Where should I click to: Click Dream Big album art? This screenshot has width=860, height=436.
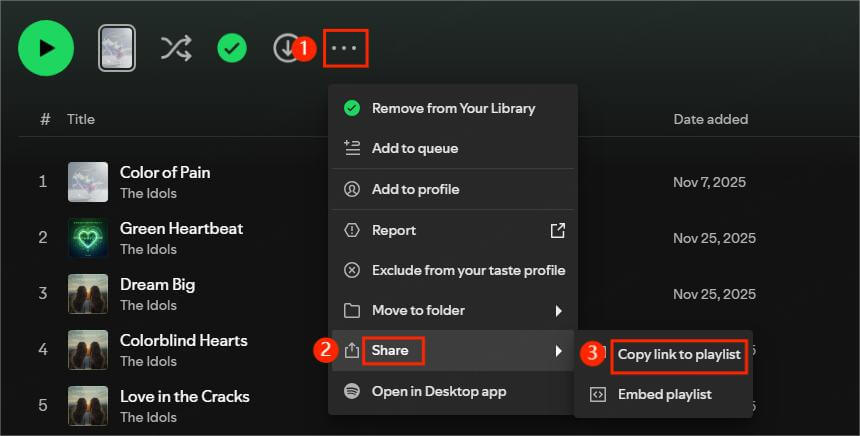[x=88, y=294]
